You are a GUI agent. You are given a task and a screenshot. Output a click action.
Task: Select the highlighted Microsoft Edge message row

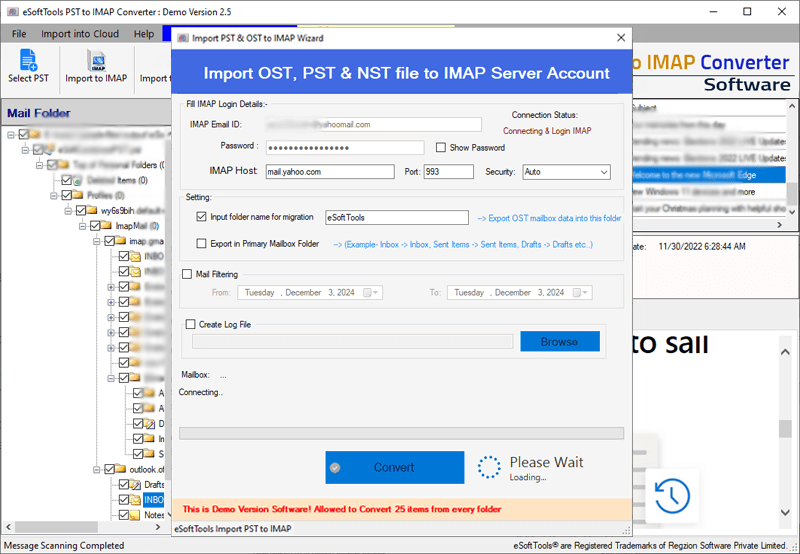click(709, 175)
